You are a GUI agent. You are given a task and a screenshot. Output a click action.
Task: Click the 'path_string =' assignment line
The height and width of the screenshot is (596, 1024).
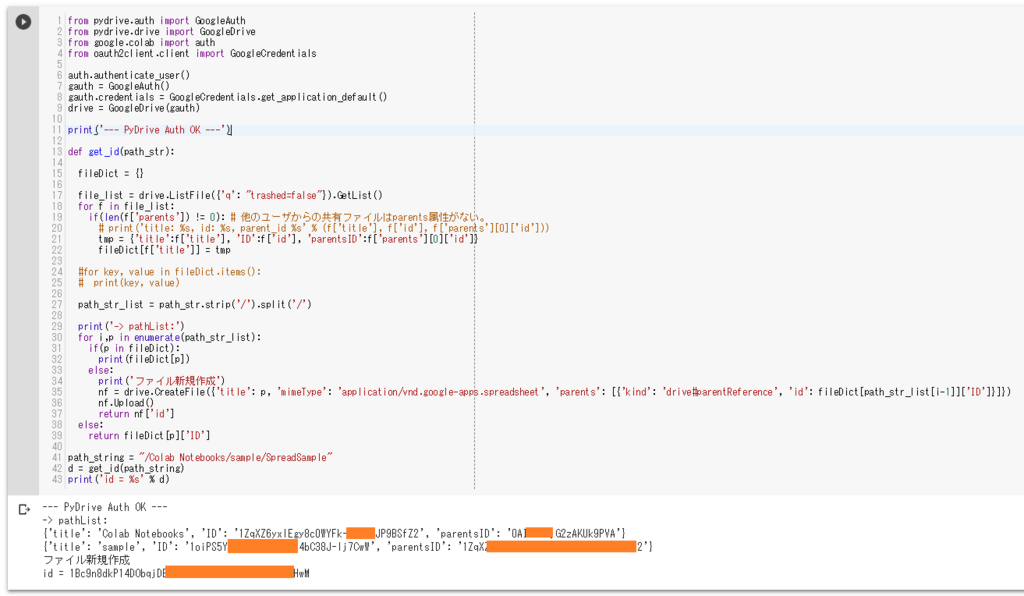[x=200, y=458]
